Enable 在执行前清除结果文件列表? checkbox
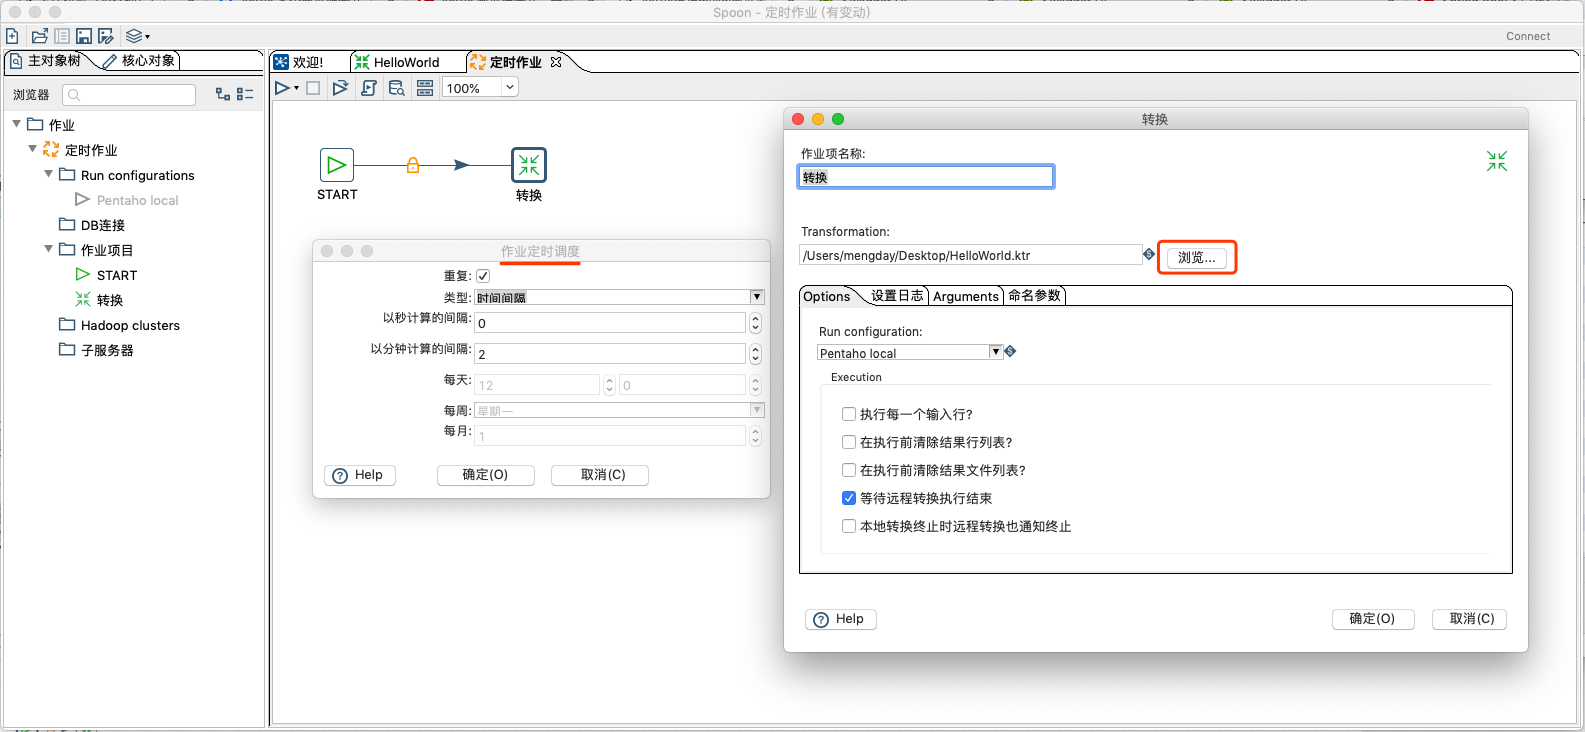 pyautogui.click(x=849, y=470)
